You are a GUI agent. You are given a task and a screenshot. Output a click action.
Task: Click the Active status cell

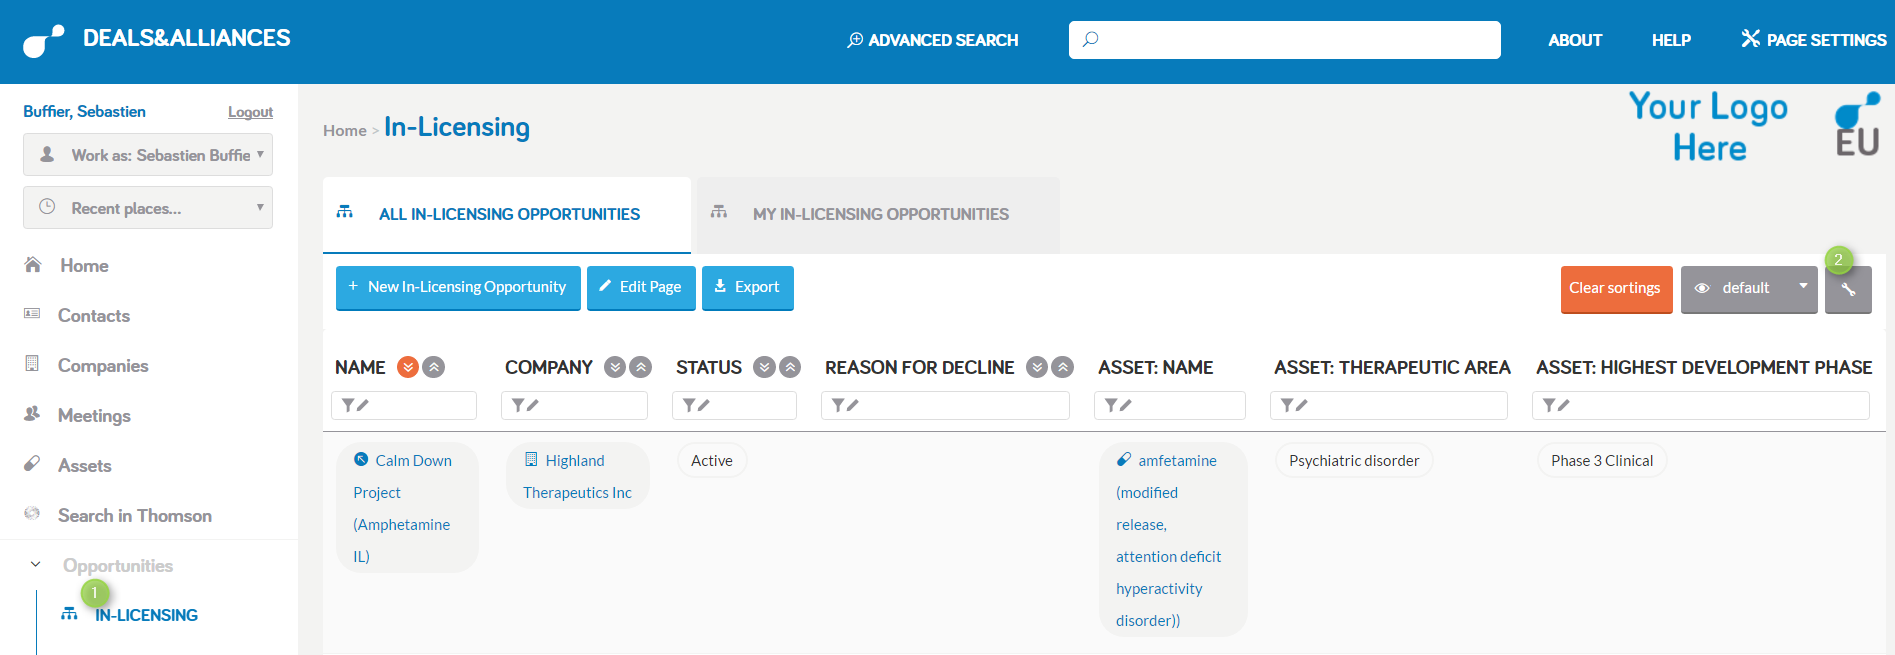712,460
